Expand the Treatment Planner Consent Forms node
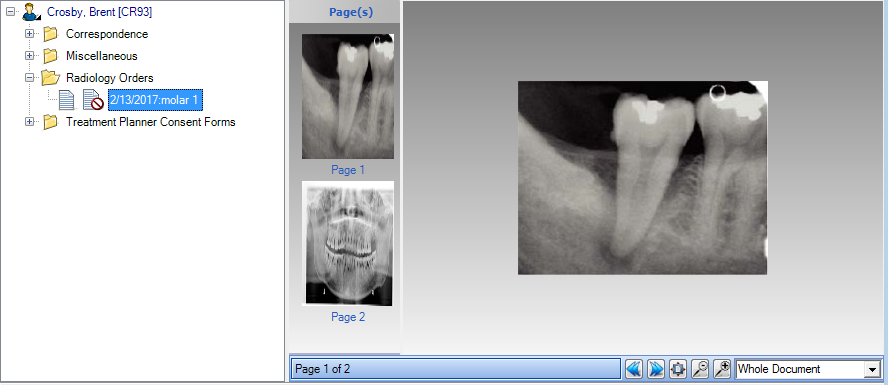Screen dimensions: 888x385 [29, 122]
